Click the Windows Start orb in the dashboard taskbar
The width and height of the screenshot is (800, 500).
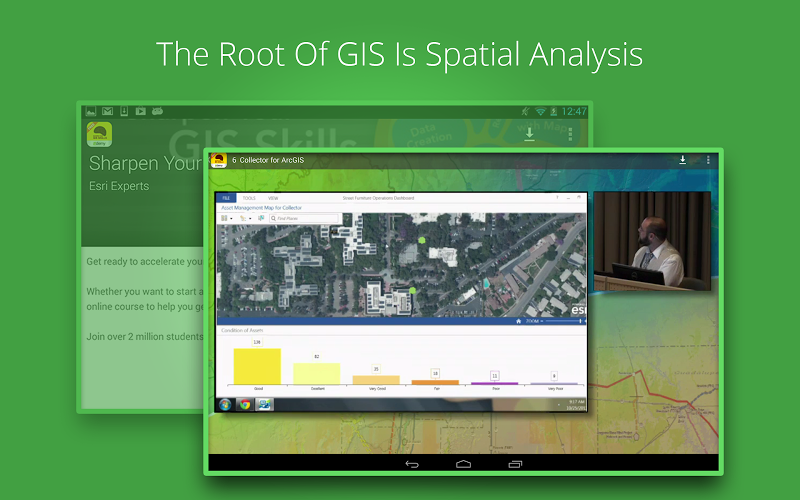tap(224, 405)
